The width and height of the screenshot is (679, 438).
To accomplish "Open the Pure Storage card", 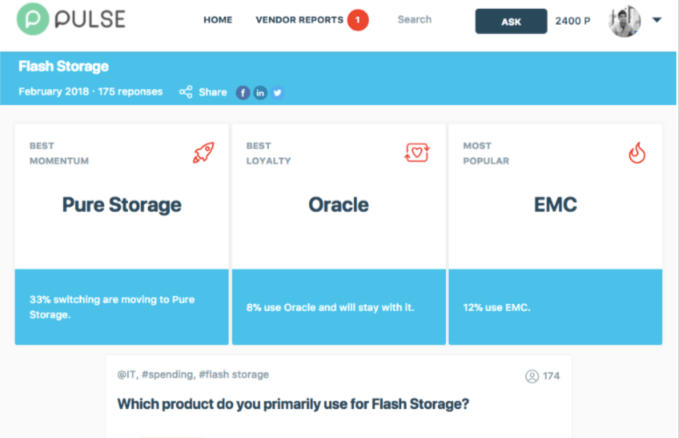I will coord(122,205).
